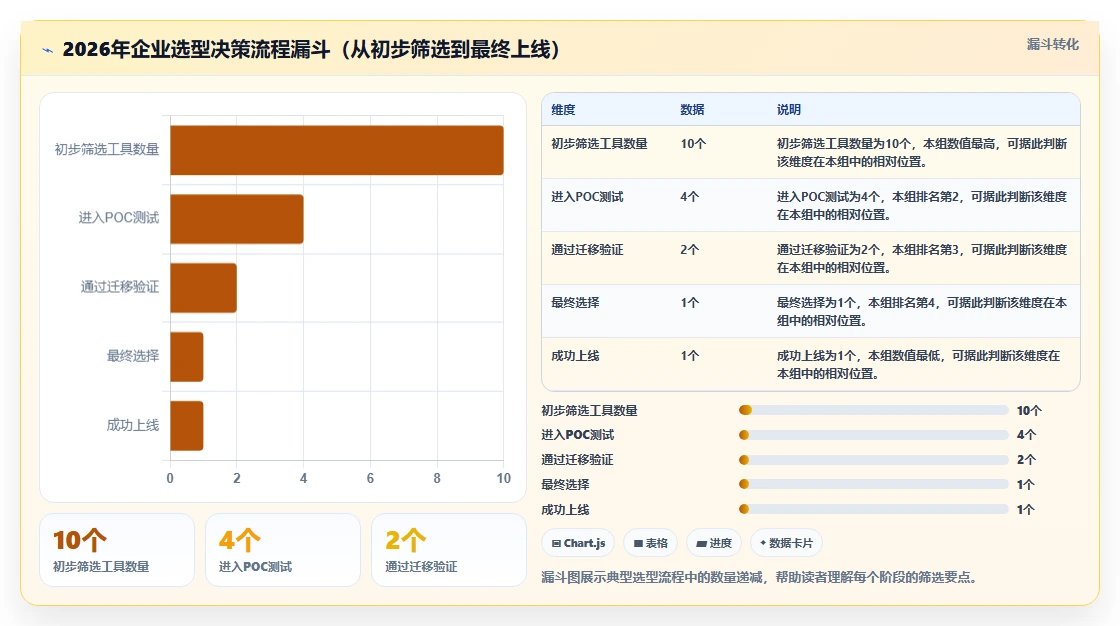Click the 初步筛选工具数量 bar in the chart
The image size is (1120, 626).
click(x=336, y=150)
